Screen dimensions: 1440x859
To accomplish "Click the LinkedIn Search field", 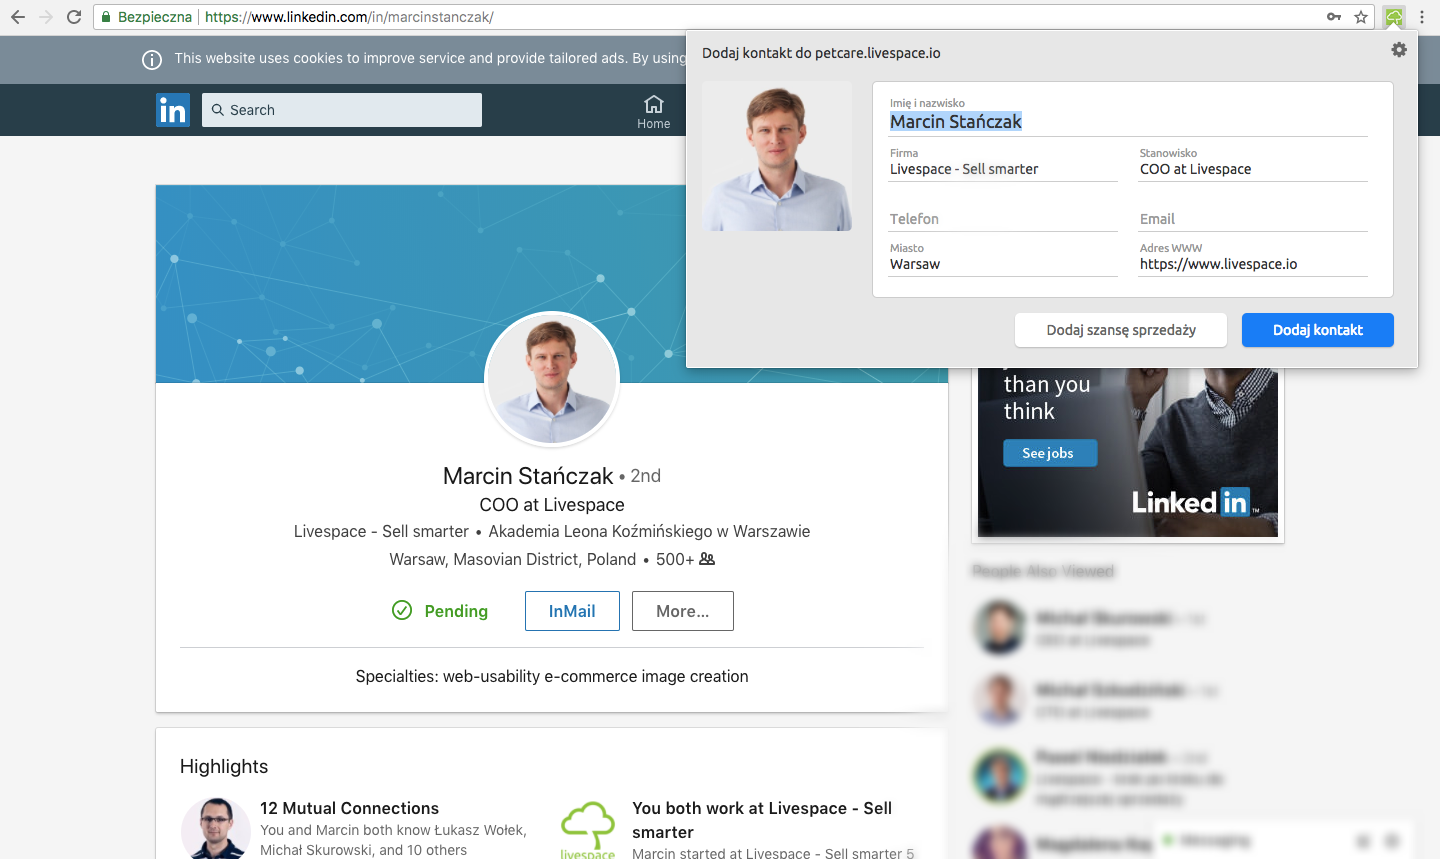I will (x=342, y=110).
